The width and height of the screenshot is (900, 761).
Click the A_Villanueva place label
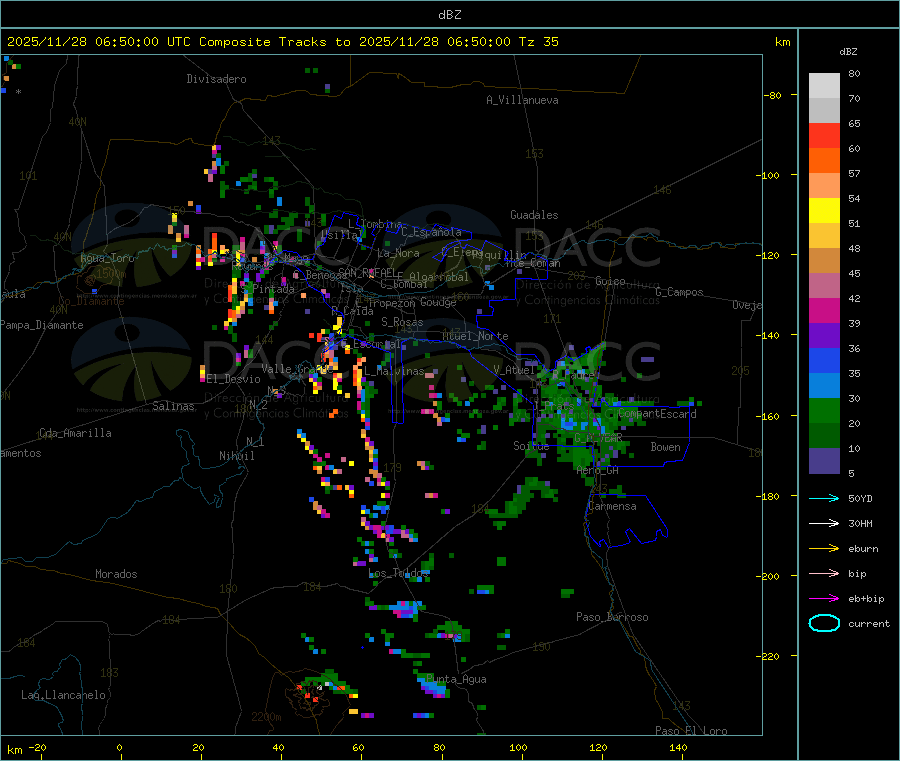(x=522, y=100)
